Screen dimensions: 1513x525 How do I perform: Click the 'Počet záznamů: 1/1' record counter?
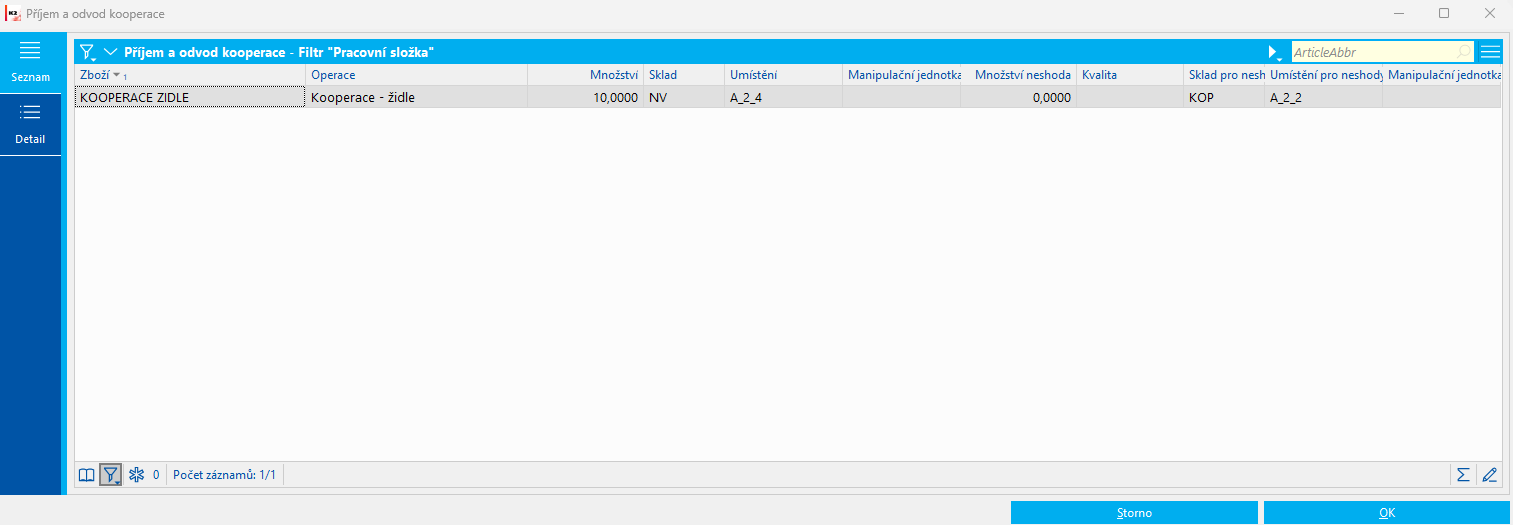[x=224, y=475]
